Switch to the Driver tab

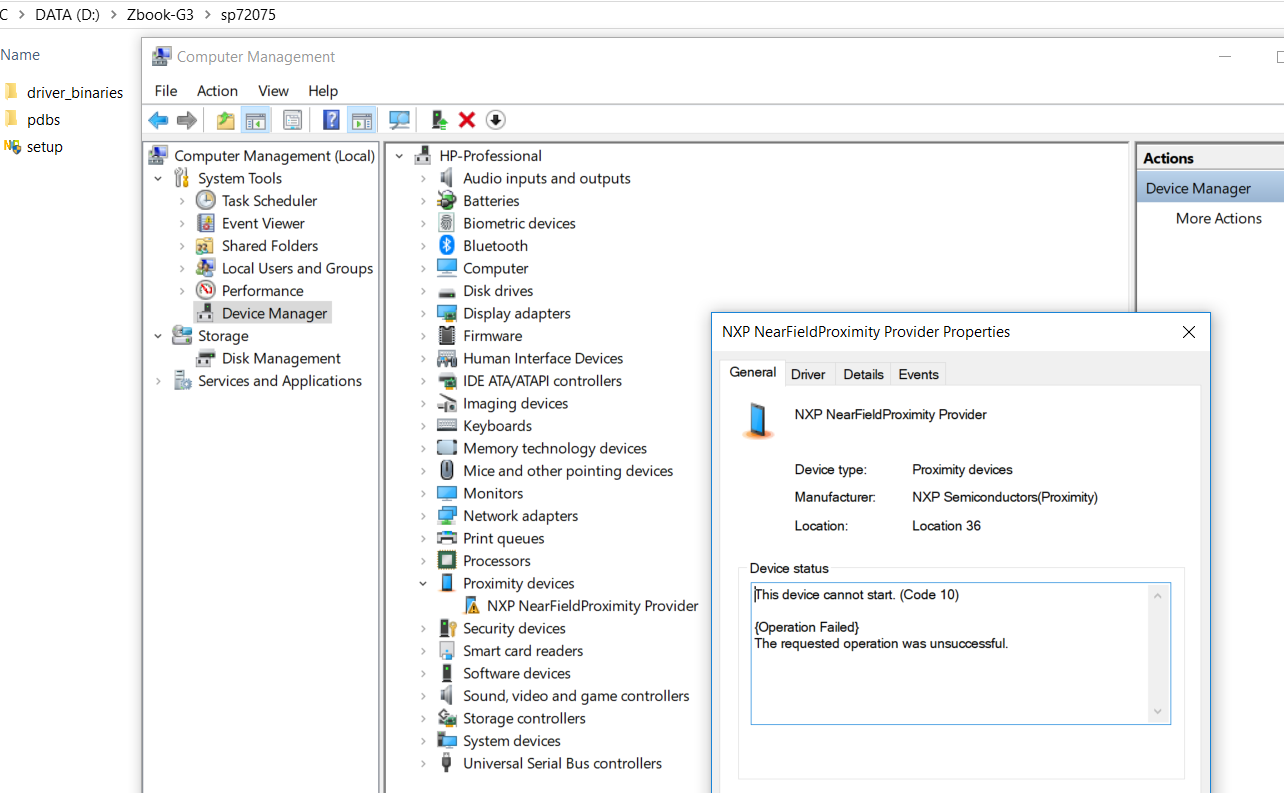(x=808, y=374)
